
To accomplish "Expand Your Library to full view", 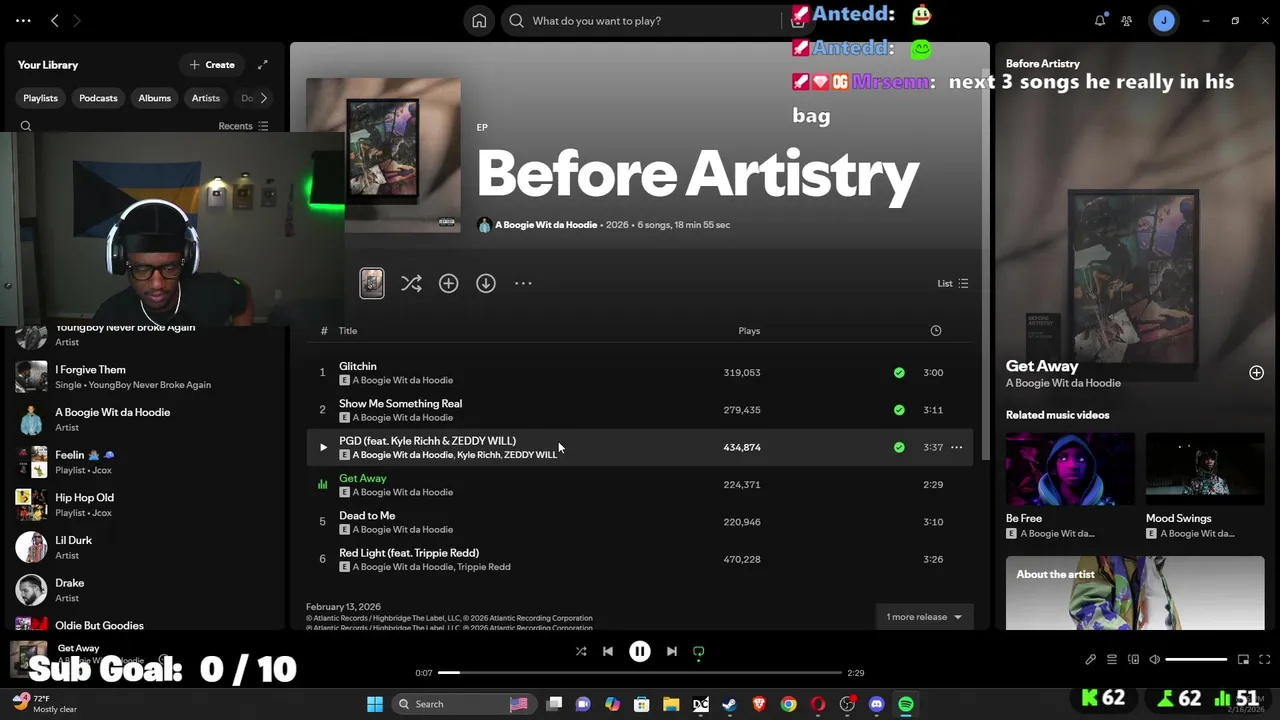I will (x=262, y=65).
